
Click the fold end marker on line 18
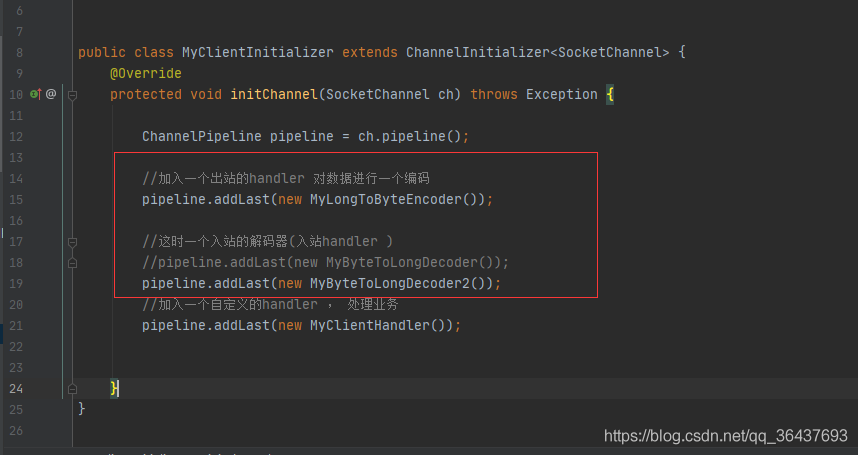coord(72,263)
